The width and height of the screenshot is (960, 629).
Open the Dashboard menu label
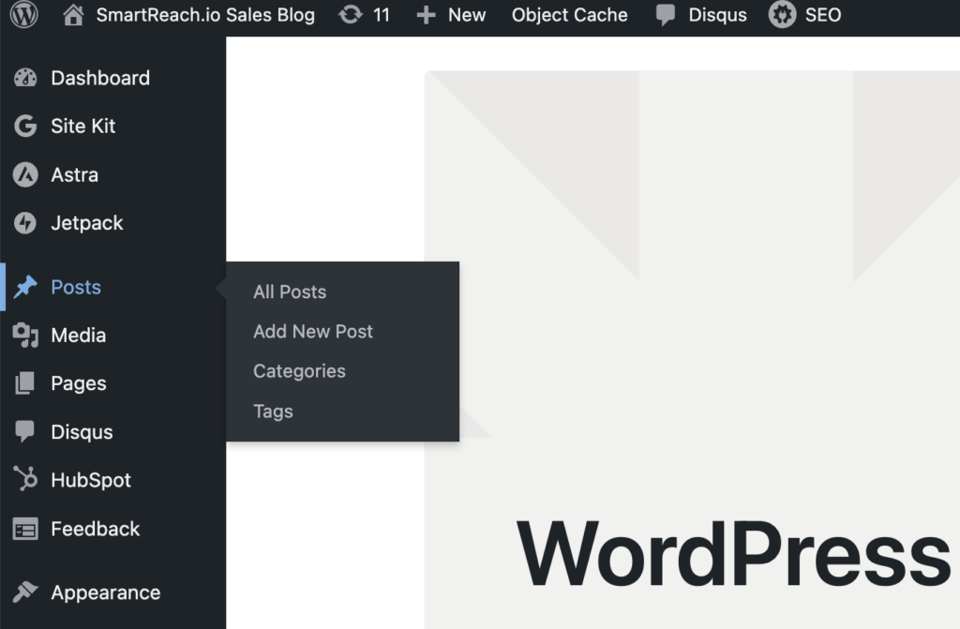point(100,78)
